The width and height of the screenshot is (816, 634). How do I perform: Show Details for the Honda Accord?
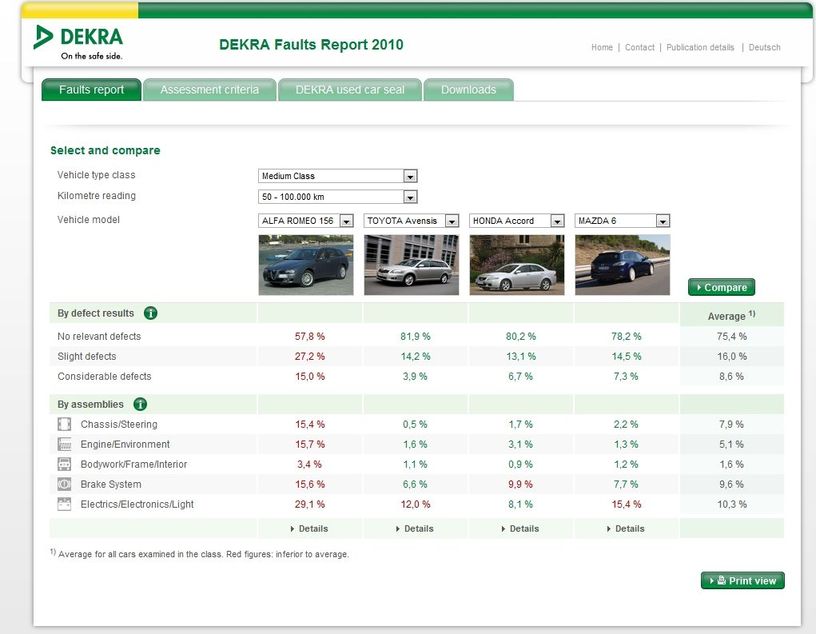pos(520,528)
